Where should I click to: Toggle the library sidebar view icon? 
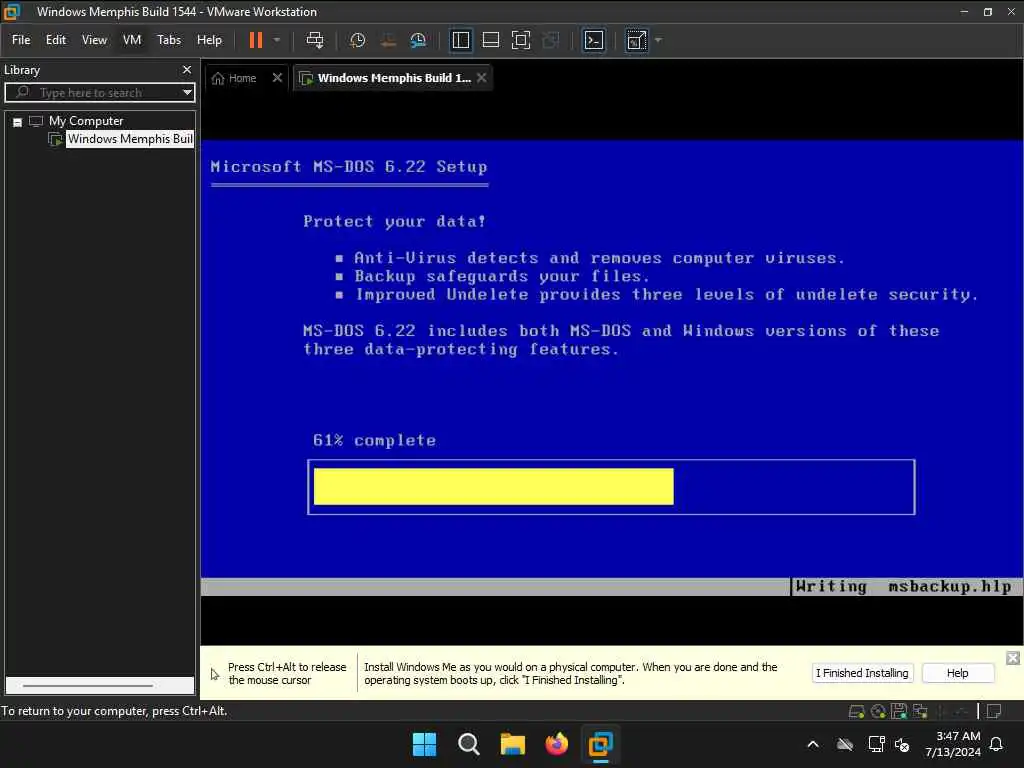(460, 40)
